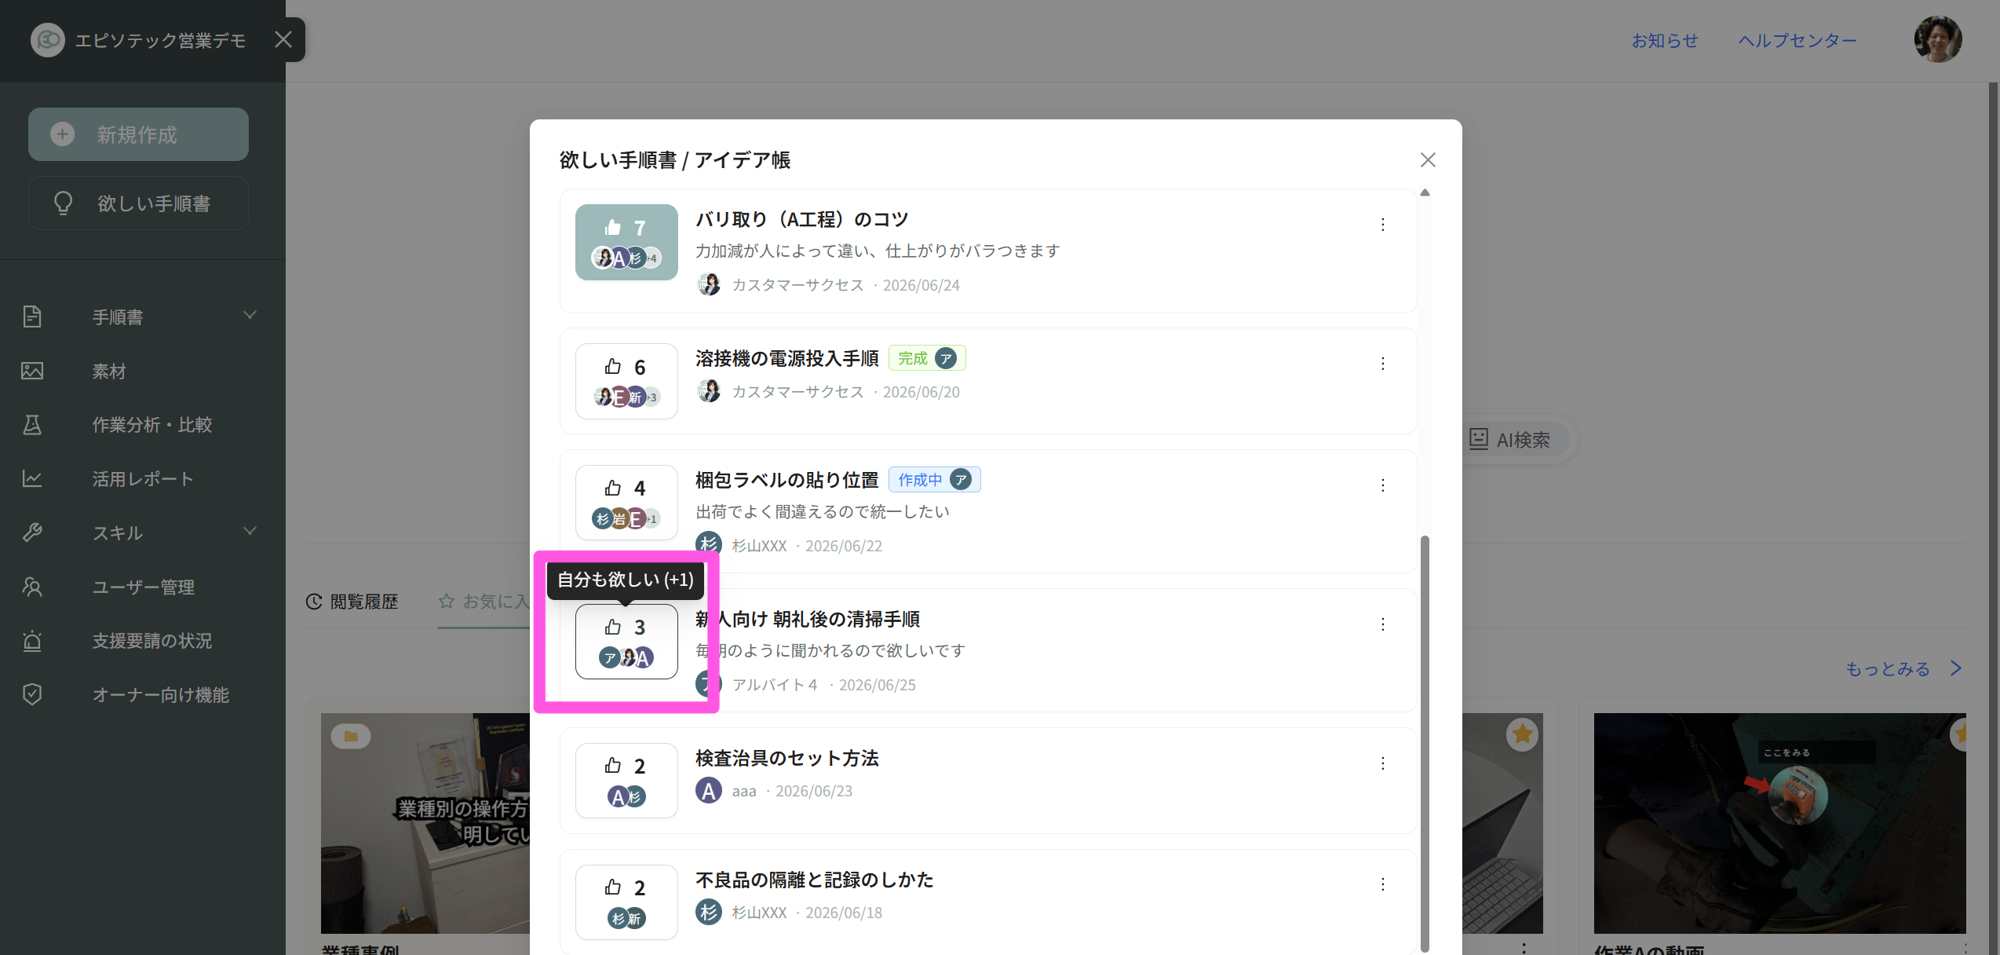Click the カスタマーサクセス avatar dated 2026/06/20
This screenshot has height=955, width=2000.
point(709,392)
